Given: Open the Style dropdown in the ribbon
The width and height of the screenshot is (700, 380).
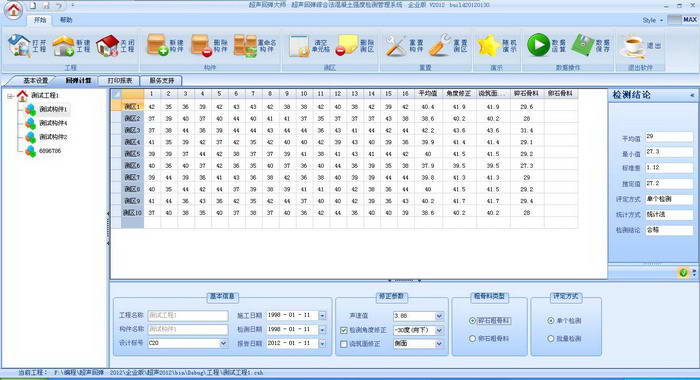Looking at the screenshot, I should [653, 20].
